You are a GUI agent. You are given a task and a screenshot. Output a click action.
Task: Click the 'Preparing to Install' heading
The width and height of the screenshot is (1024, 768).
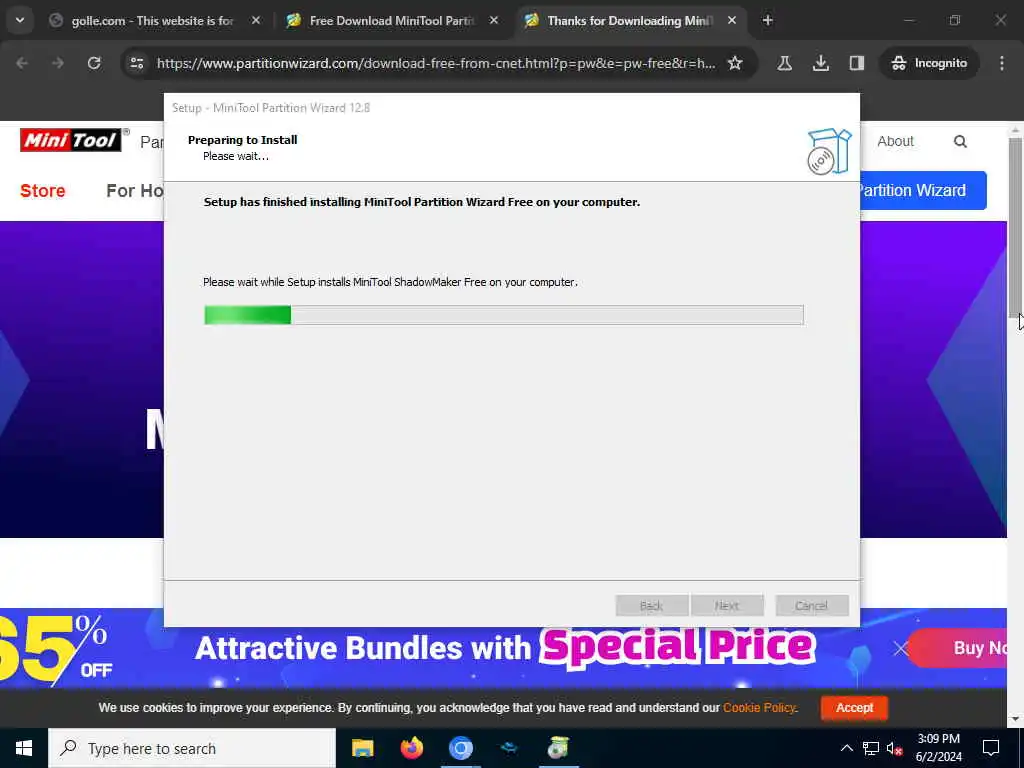(x=242, y=140)
